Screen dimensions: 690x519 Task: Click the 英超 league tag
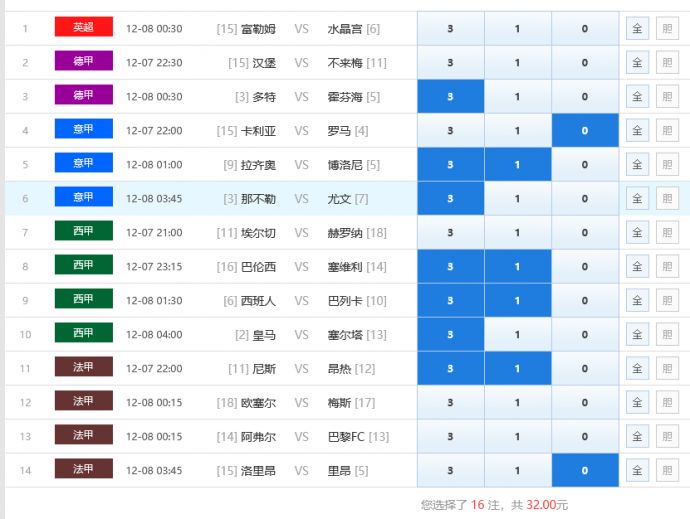(x=83, y=27)
